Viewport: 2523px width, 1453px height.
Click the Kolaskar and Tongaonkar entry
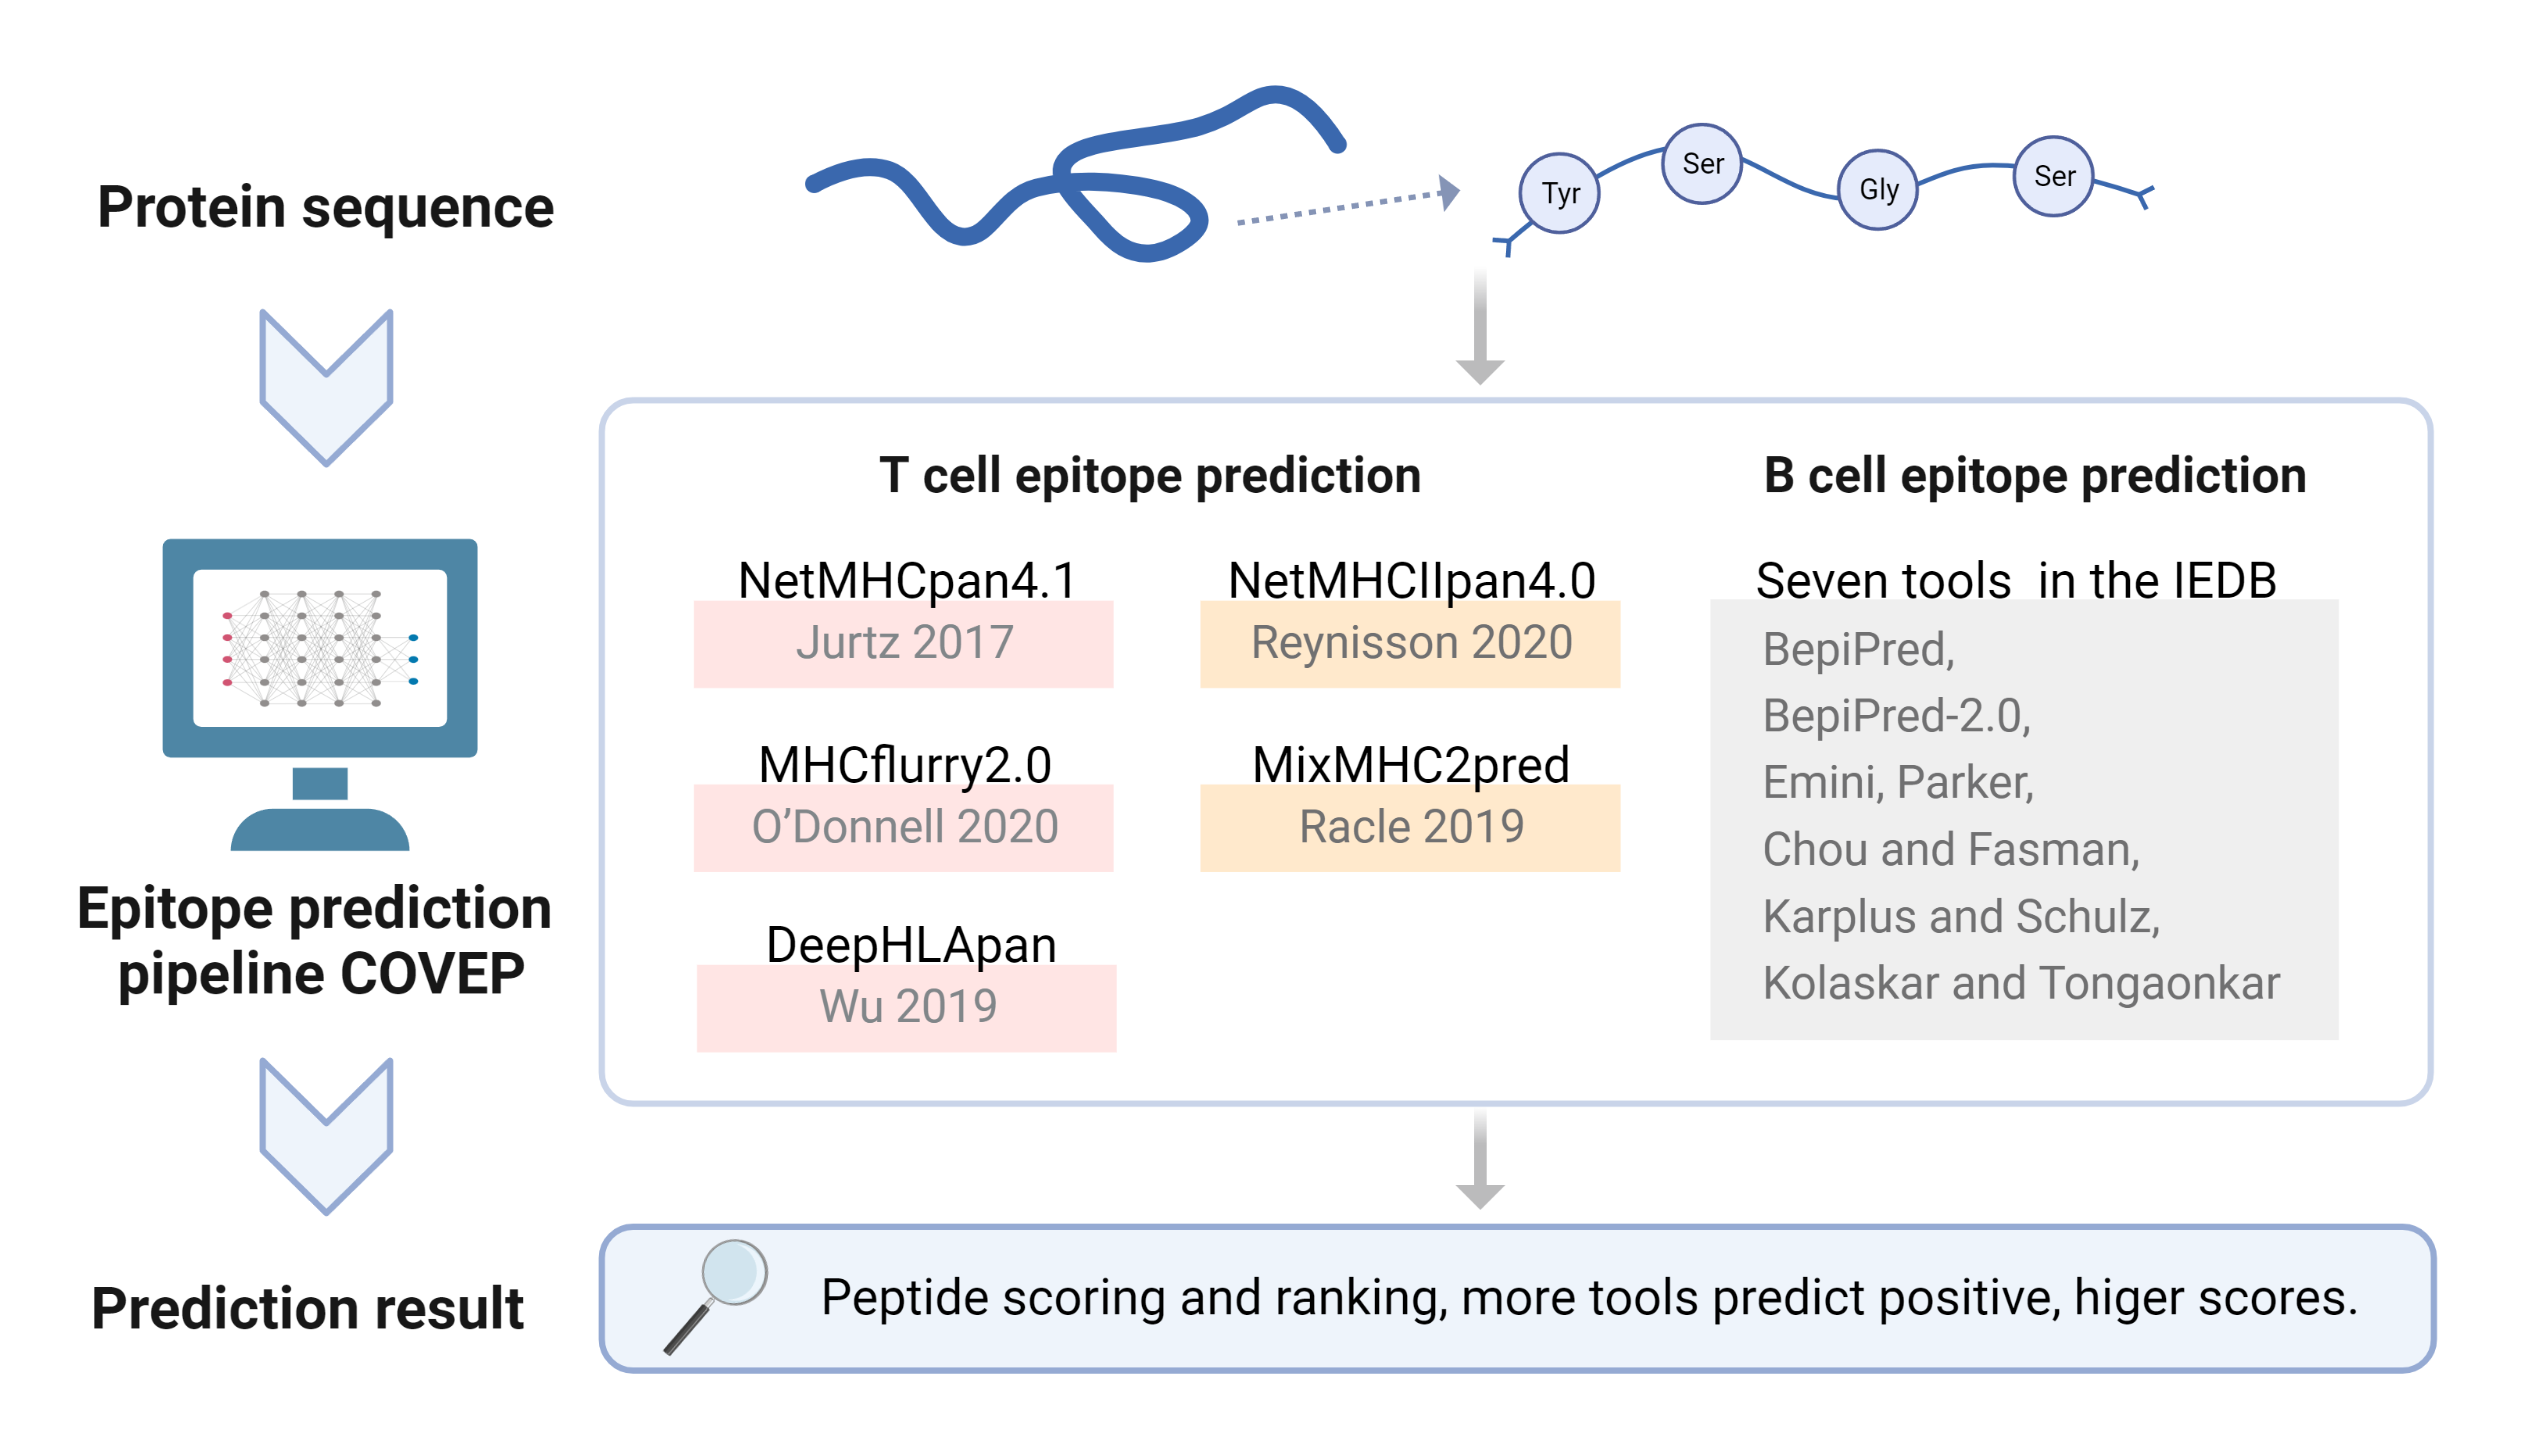tap(2020, 983)
